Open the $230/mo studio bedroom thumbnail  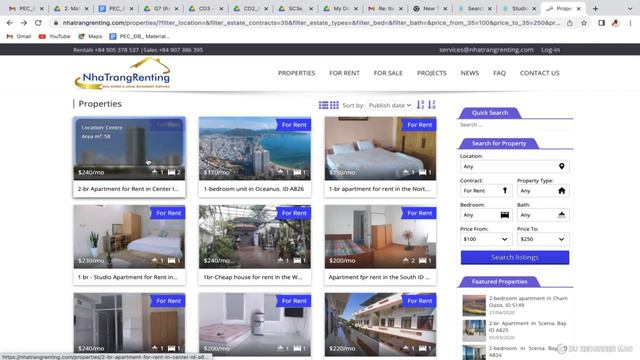(x=129, y=237)
